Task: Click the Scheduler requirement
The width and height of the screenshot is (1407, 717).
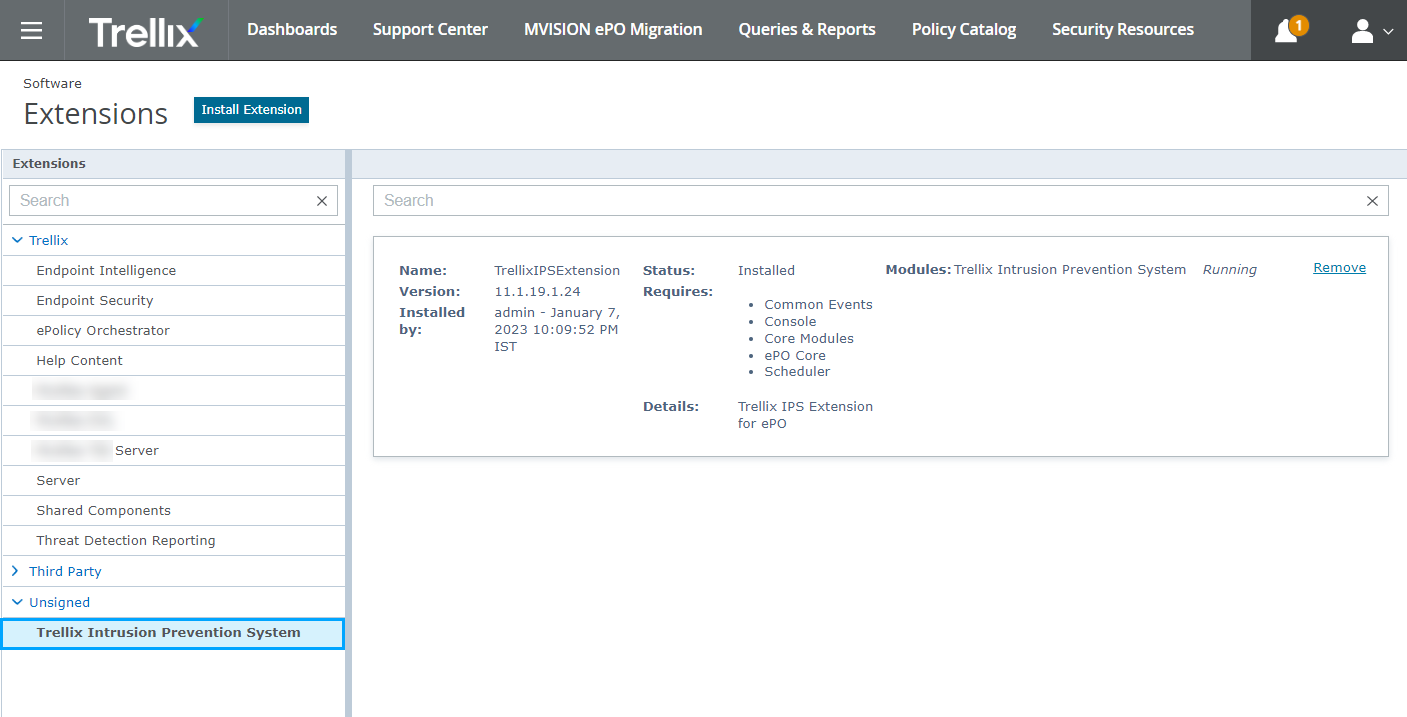Action: pos(797,372)
